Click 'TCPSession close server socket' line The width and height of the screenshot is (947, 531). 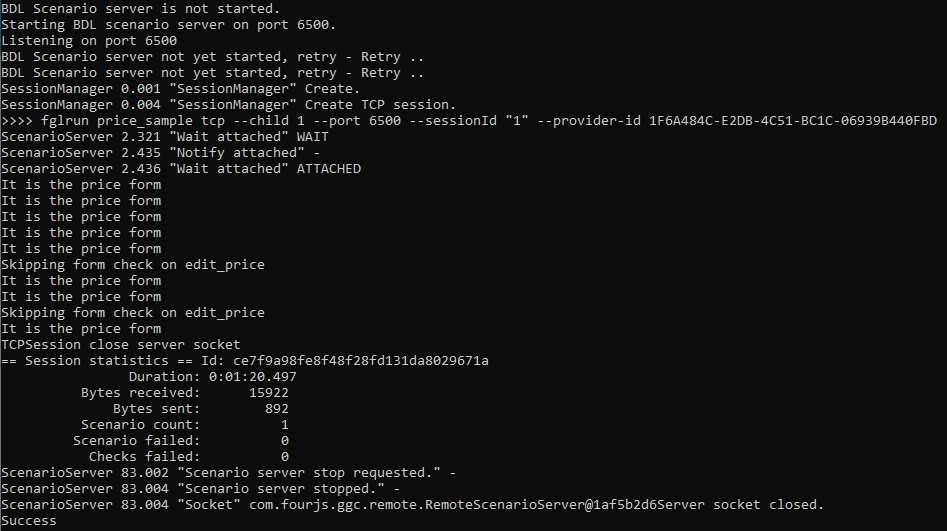pyautogui.click(x=121, y=345)
